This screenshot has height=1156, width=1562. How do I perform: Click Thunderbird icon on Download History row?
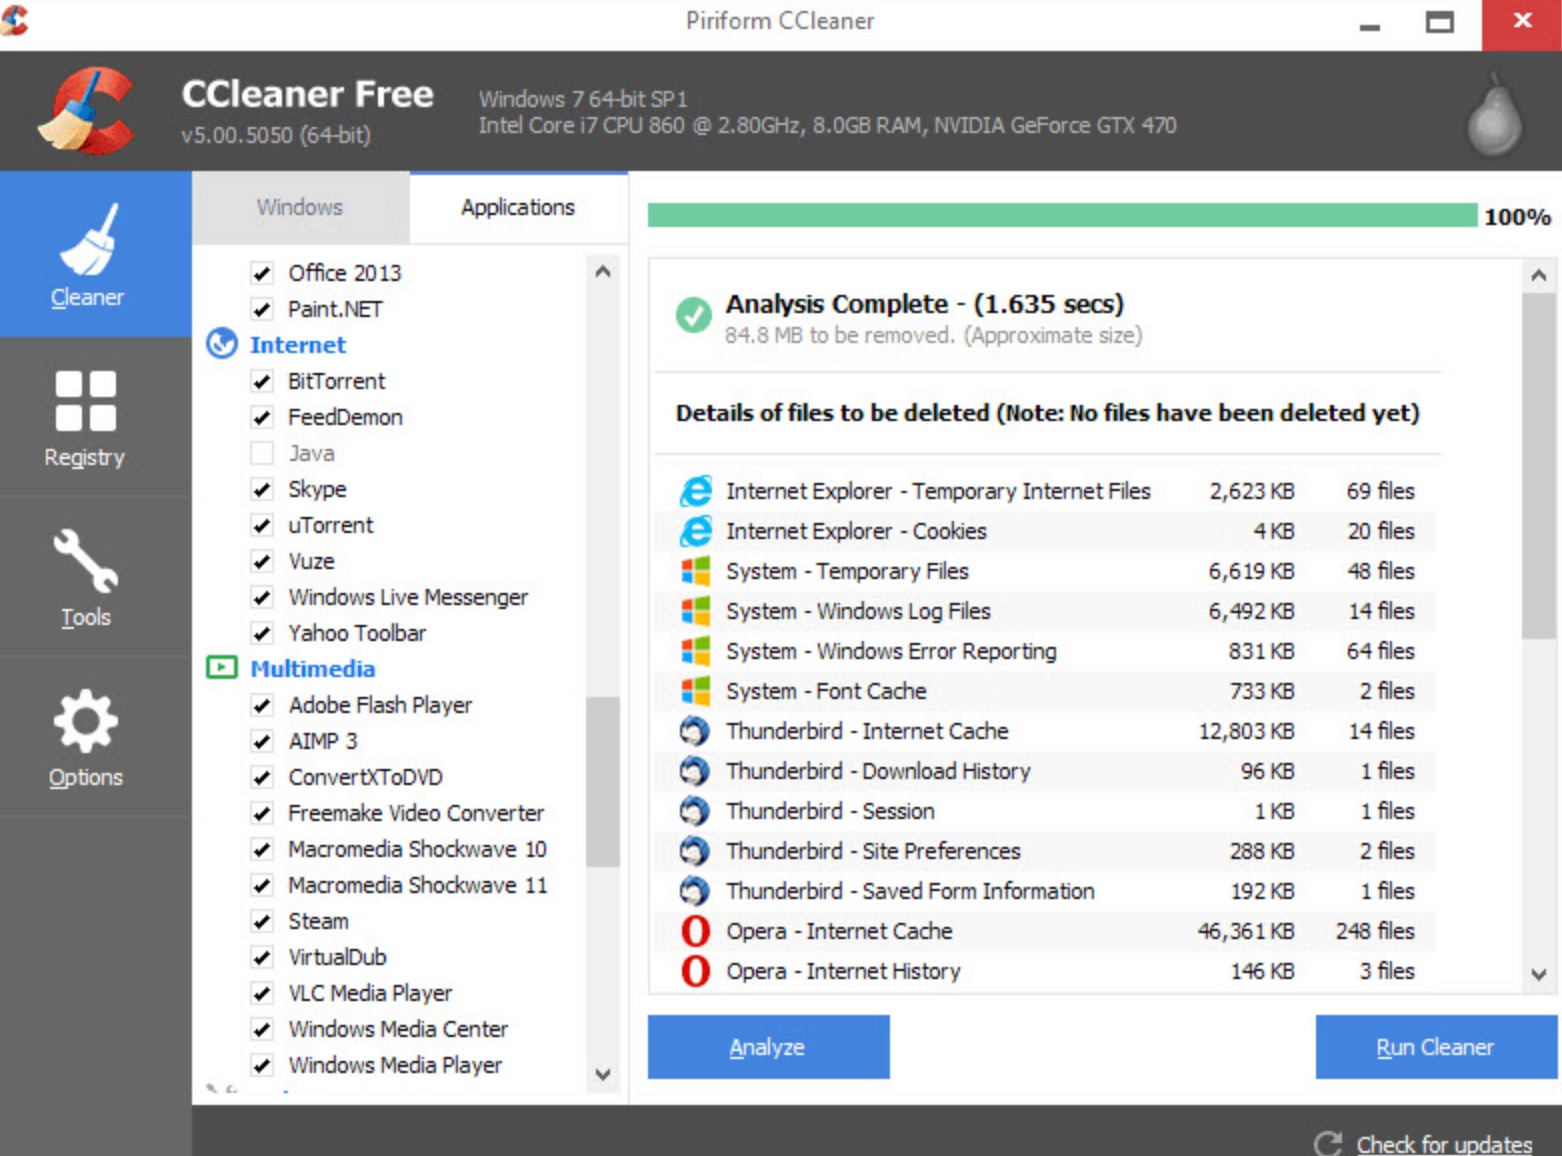(x=695, y=771)
